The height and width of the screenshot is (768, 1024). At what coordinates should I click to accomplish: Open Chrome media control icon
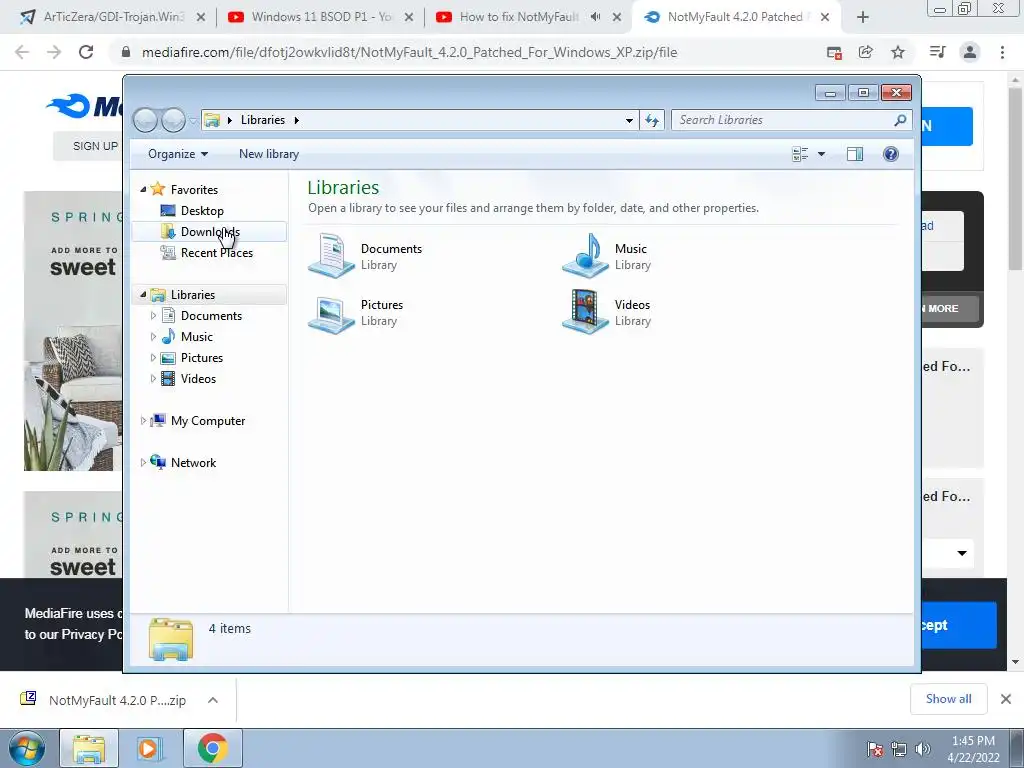[x=938, y=52]
